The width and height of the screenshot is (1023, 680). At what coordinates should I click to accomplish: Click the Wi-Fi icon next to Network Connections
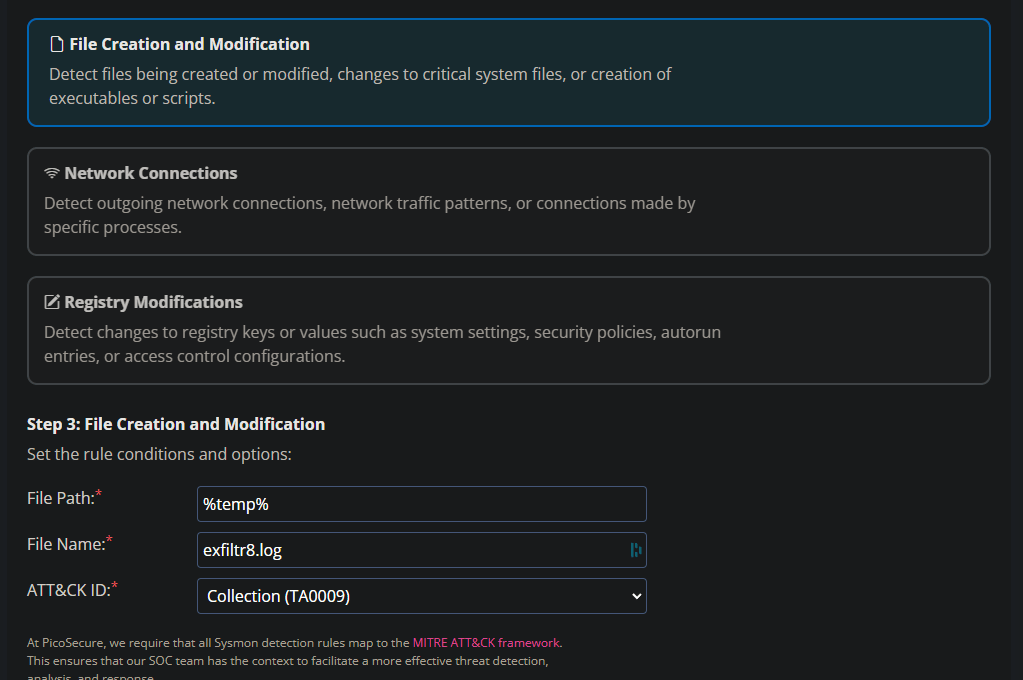tap(52, 174)
